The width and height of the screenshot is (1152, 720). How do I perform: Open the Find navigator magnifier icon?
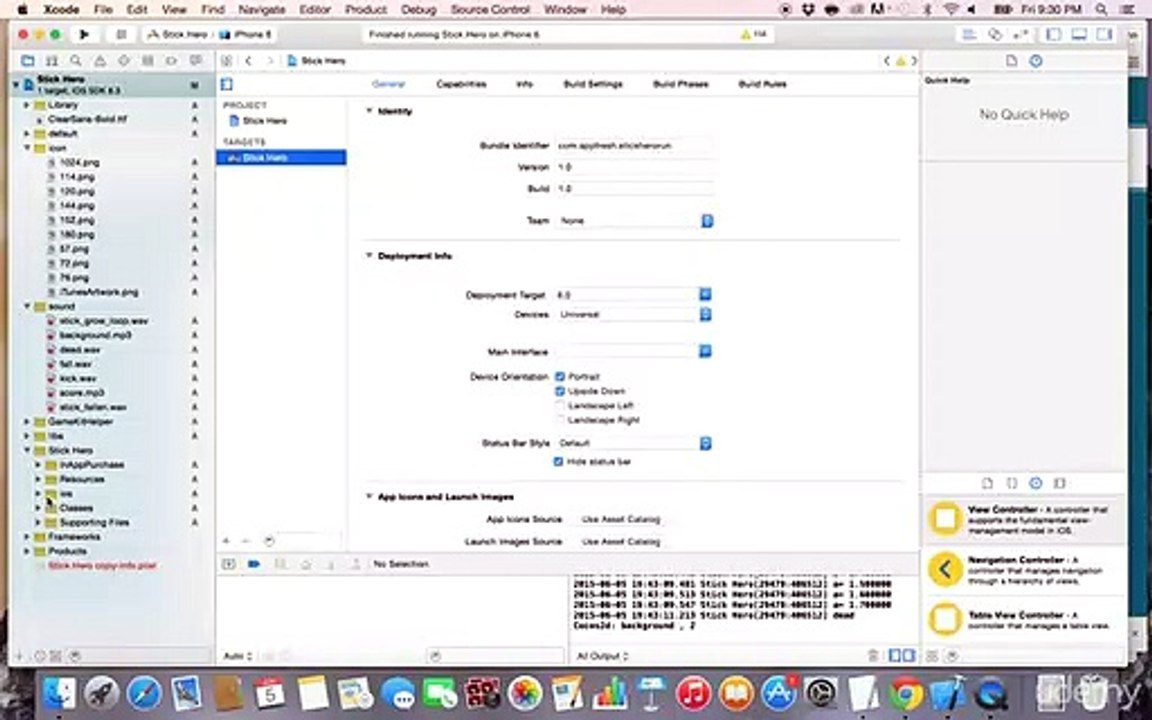(76, 61)
